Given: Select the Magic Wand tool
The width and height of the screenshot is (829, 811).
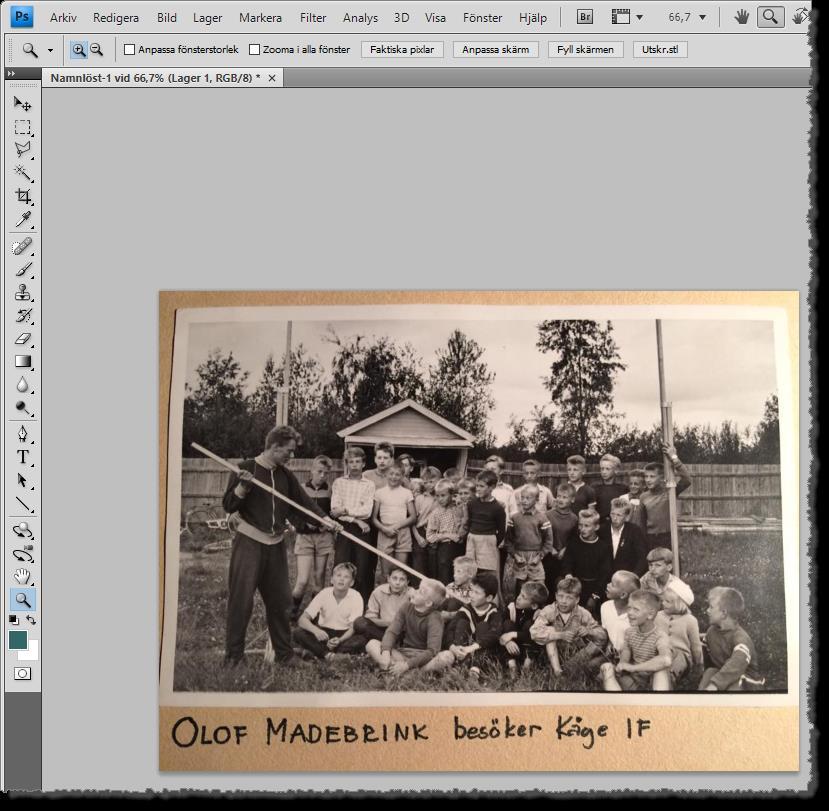Looking at the screenshot, I should pyautogui.click(x=22, y=173).
